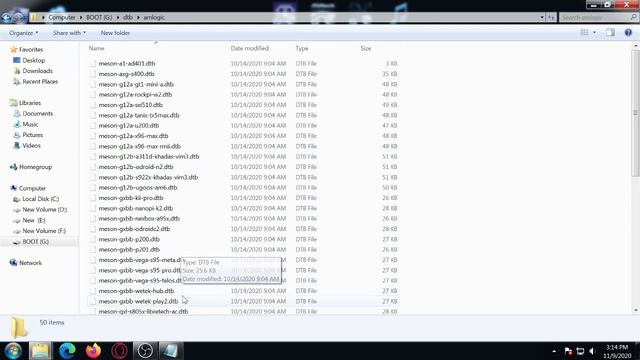Sort by the Size column header

pyautogui.click(x=366, y=48)
